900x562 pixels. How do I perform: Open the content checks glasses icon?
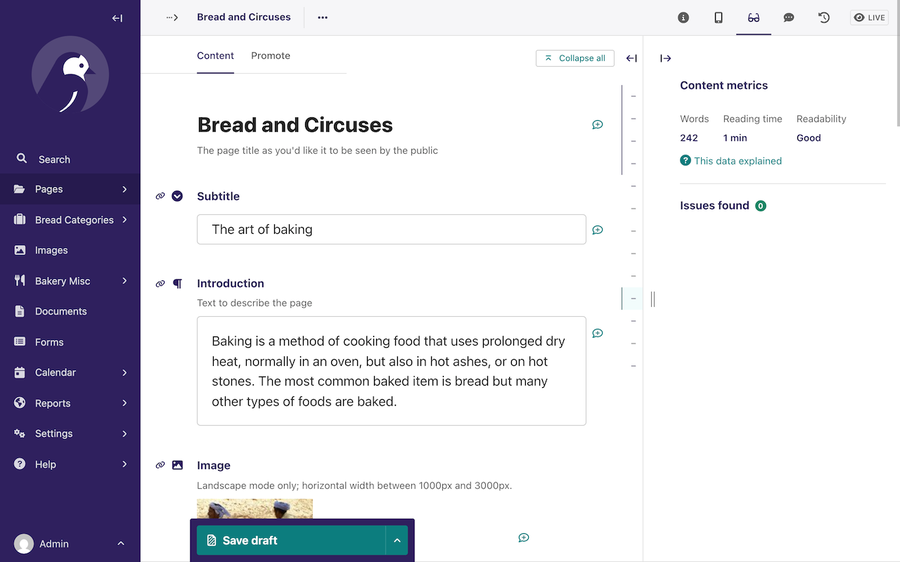click(753, 18)
